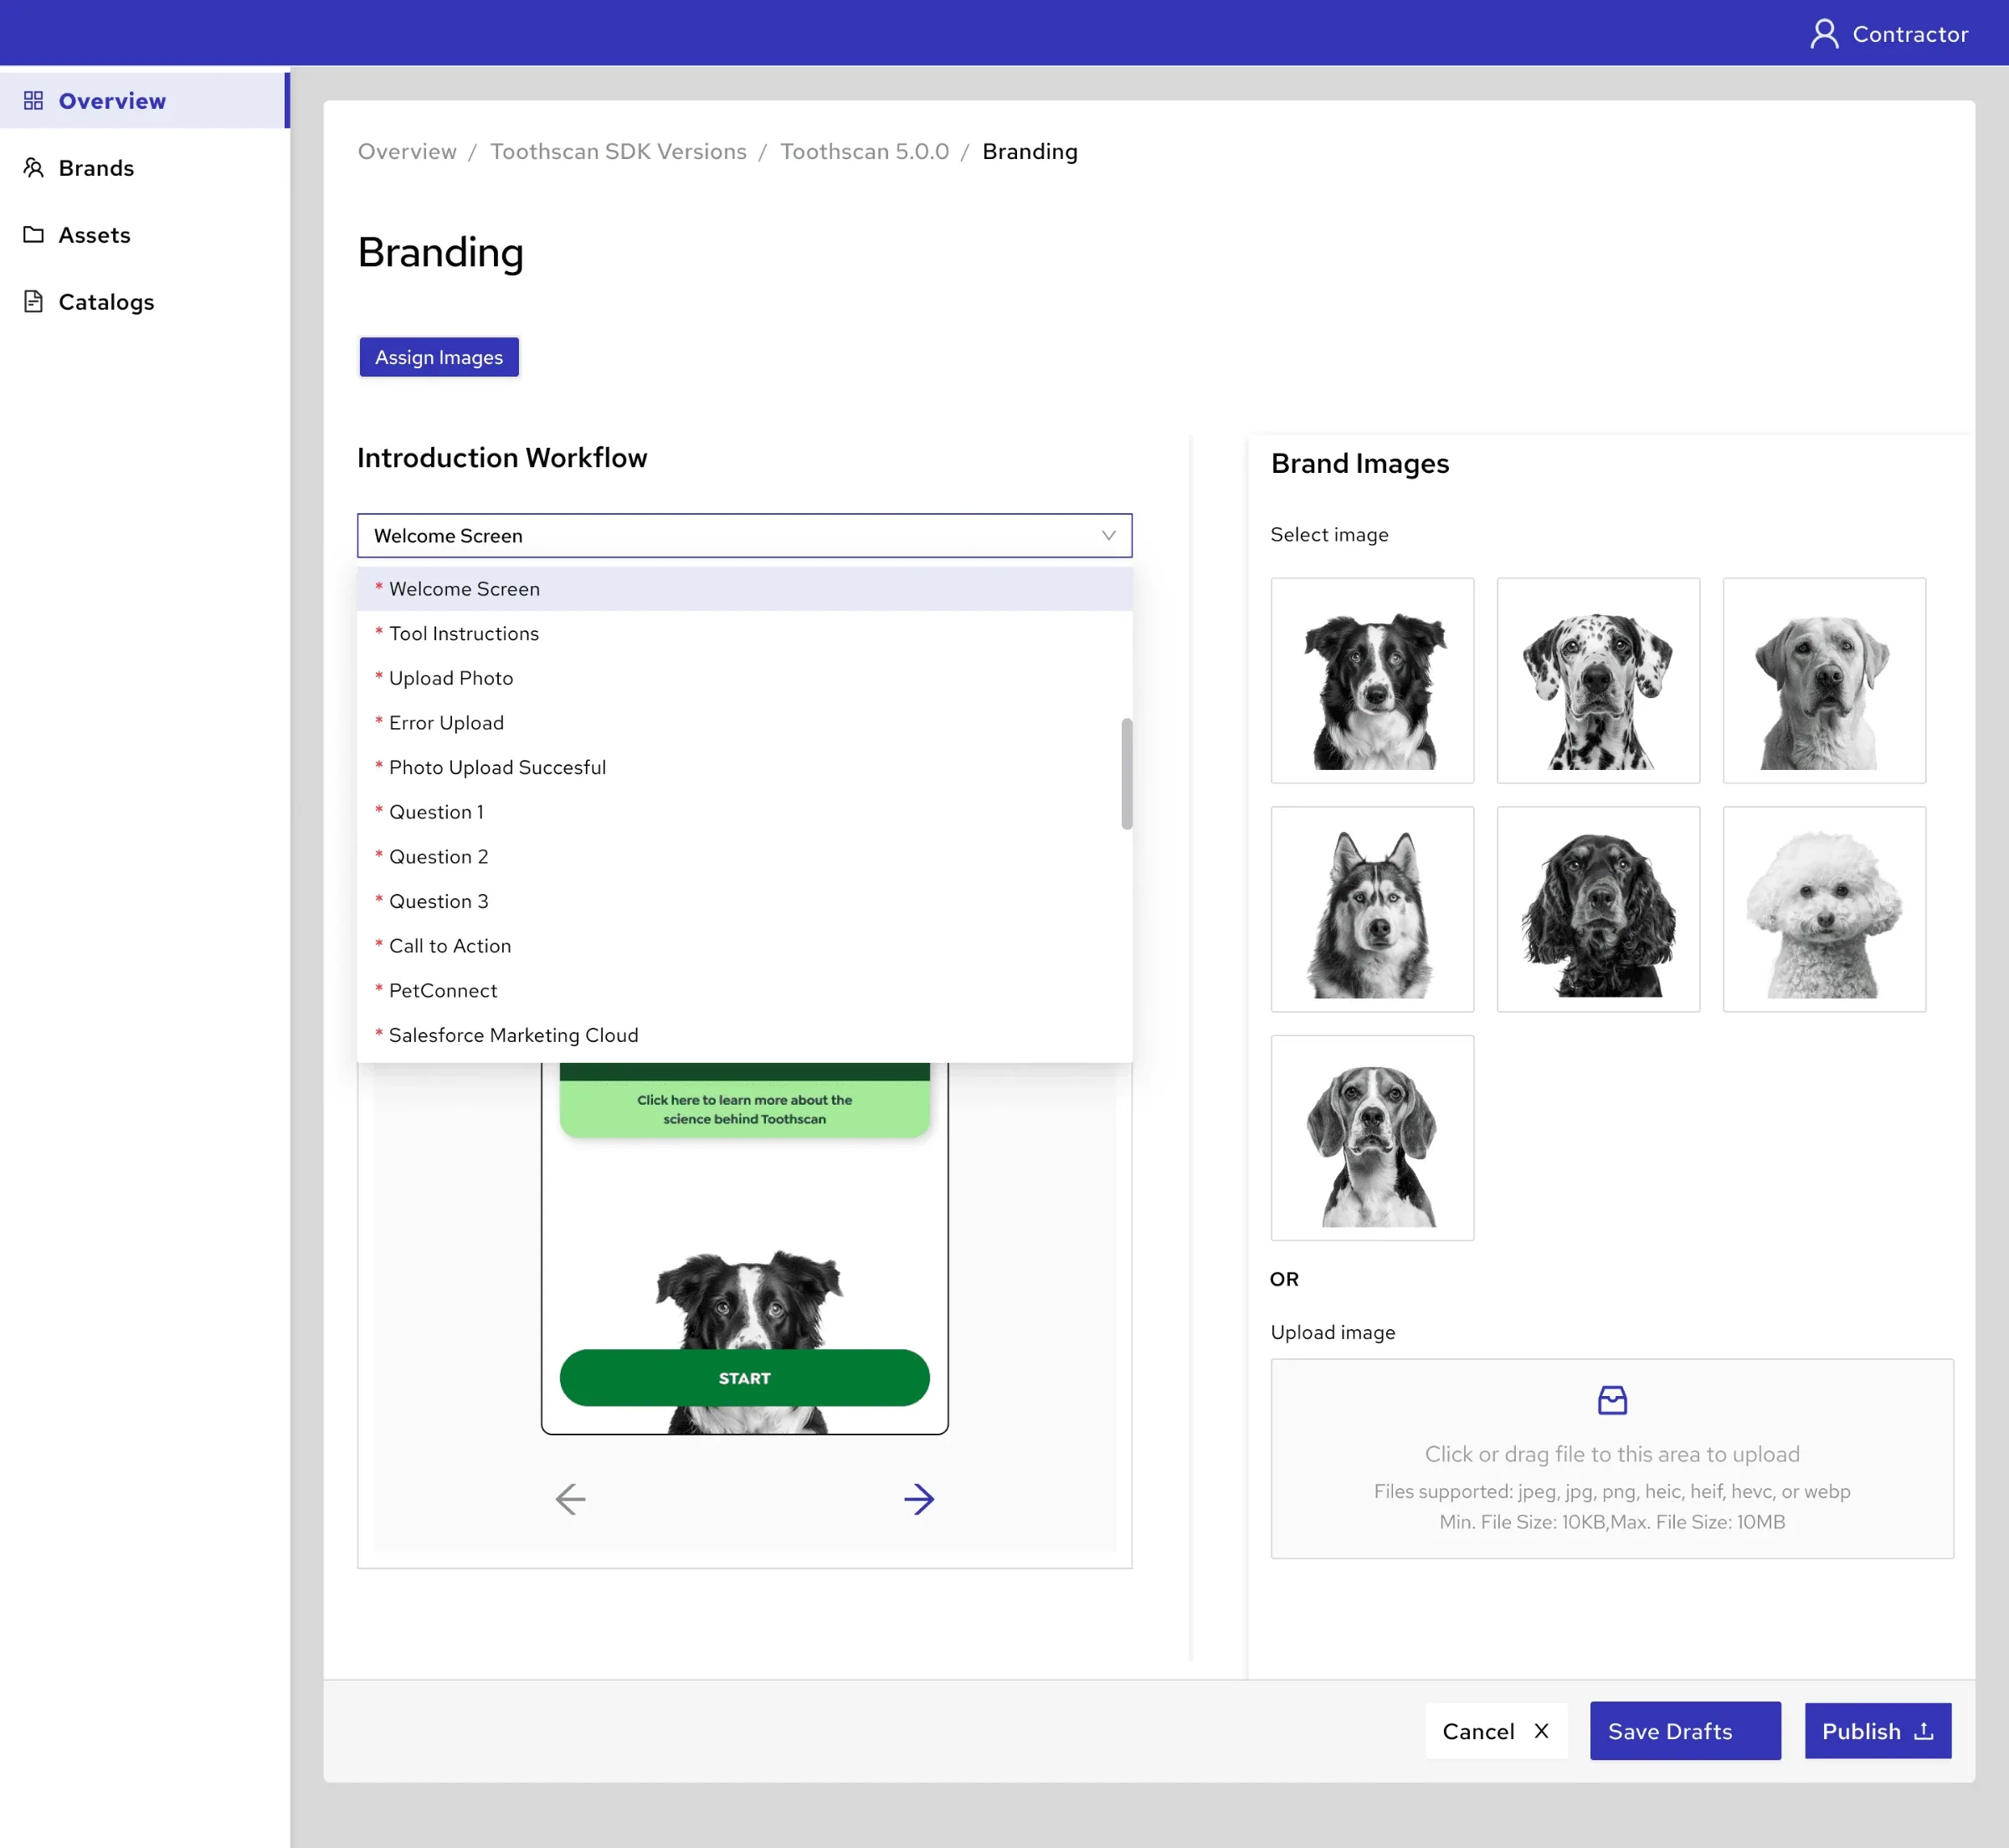The width and height of the screenshot is (2009, 1848).
Task: Select the dalmatian brand image
Action: point(1598,681)
